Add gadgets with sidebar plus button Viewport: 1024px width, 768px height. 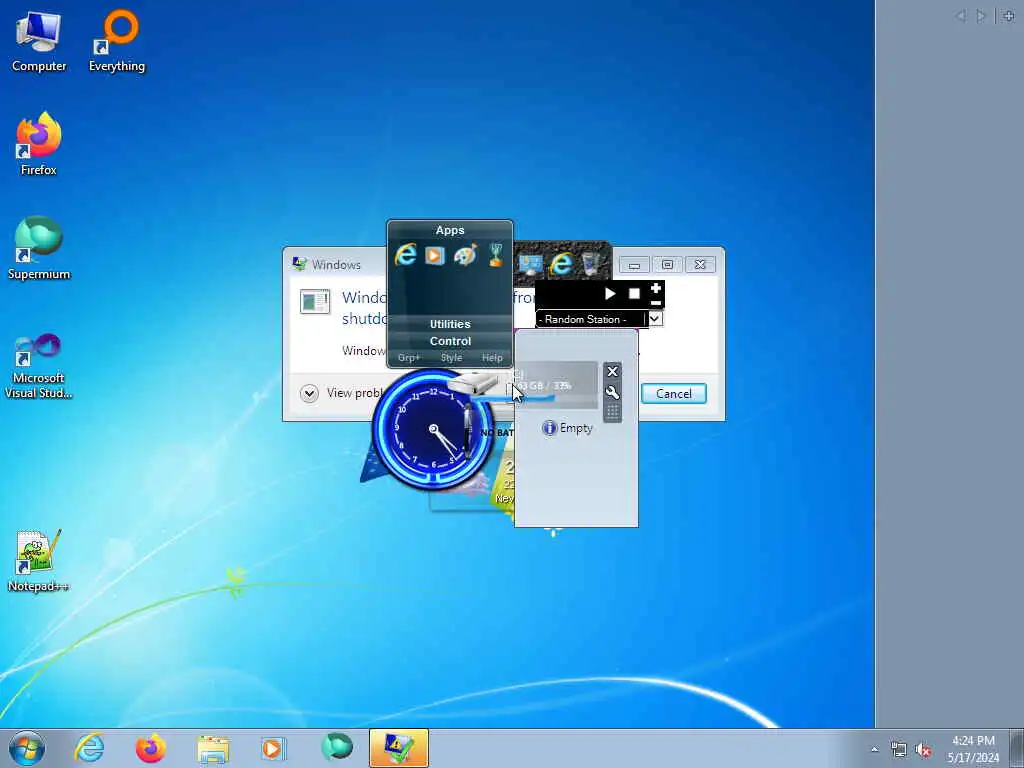(1009, 16)
